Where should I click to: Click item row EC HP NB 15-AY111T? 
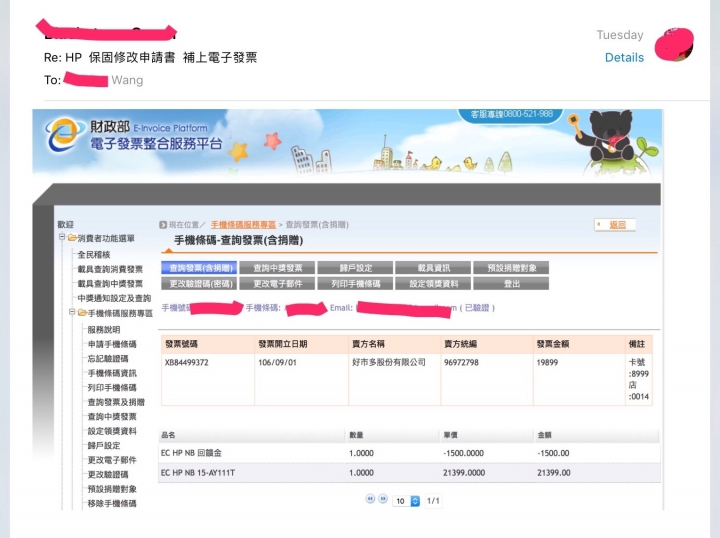(409, 473)
